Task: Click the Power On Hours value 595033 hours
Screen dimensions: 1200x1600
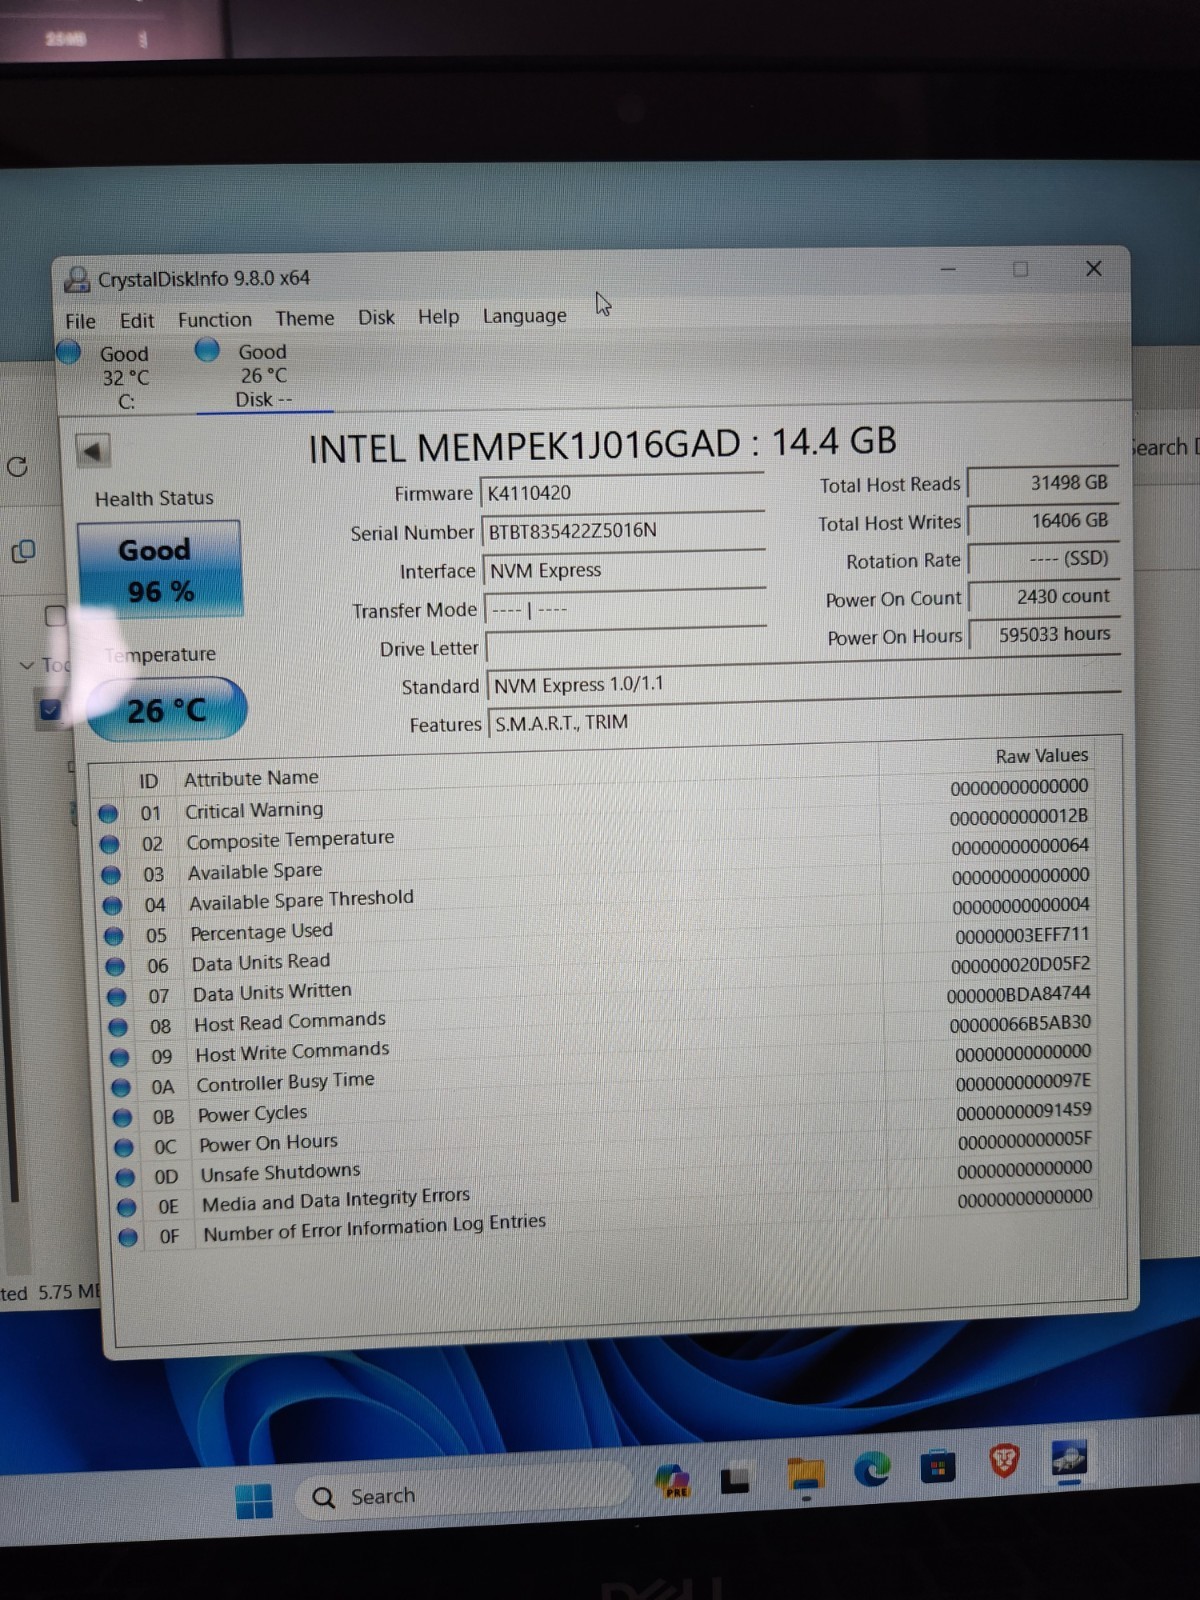Action: (1045, 635)
